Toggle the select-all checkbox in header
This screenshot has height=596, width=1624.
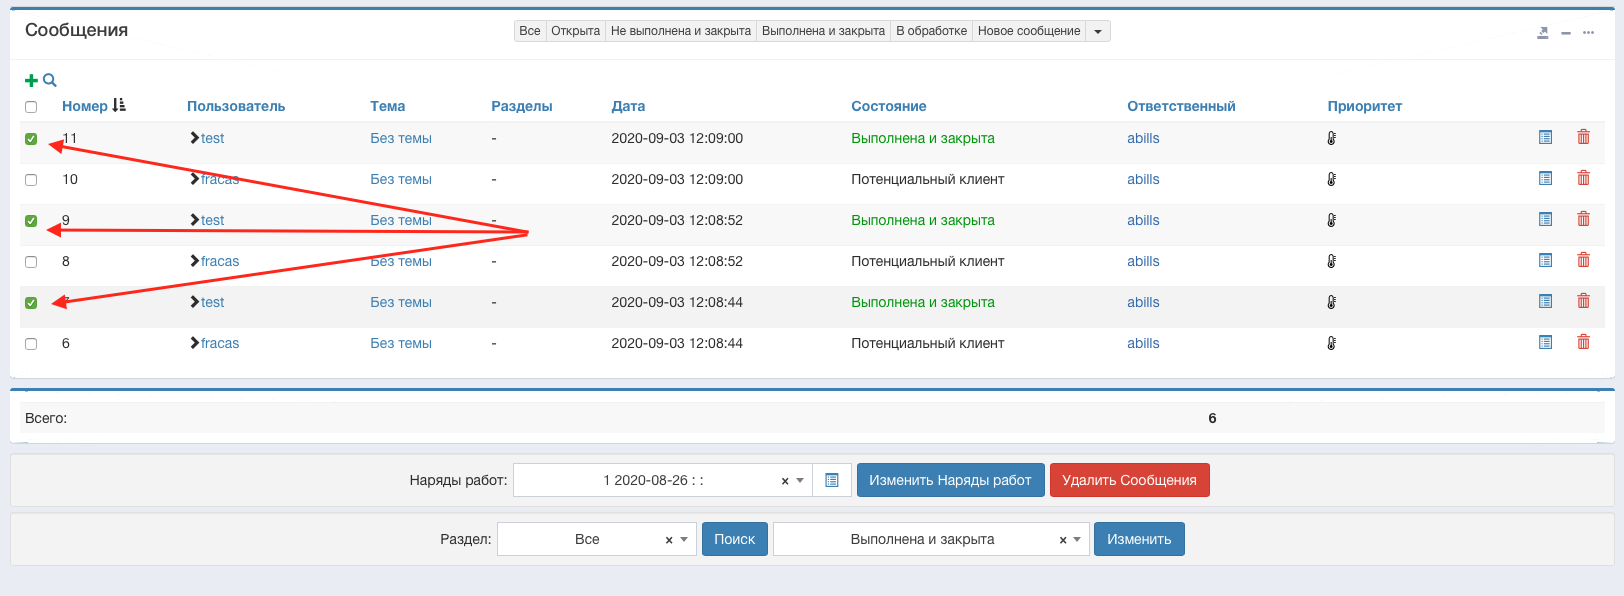(31, 107)
